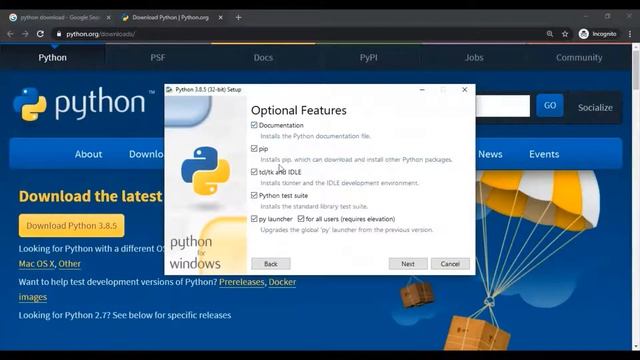The height and width of the screenshot is (360, 640).
Task: Click the padlock site info icon
Action: 59,34
